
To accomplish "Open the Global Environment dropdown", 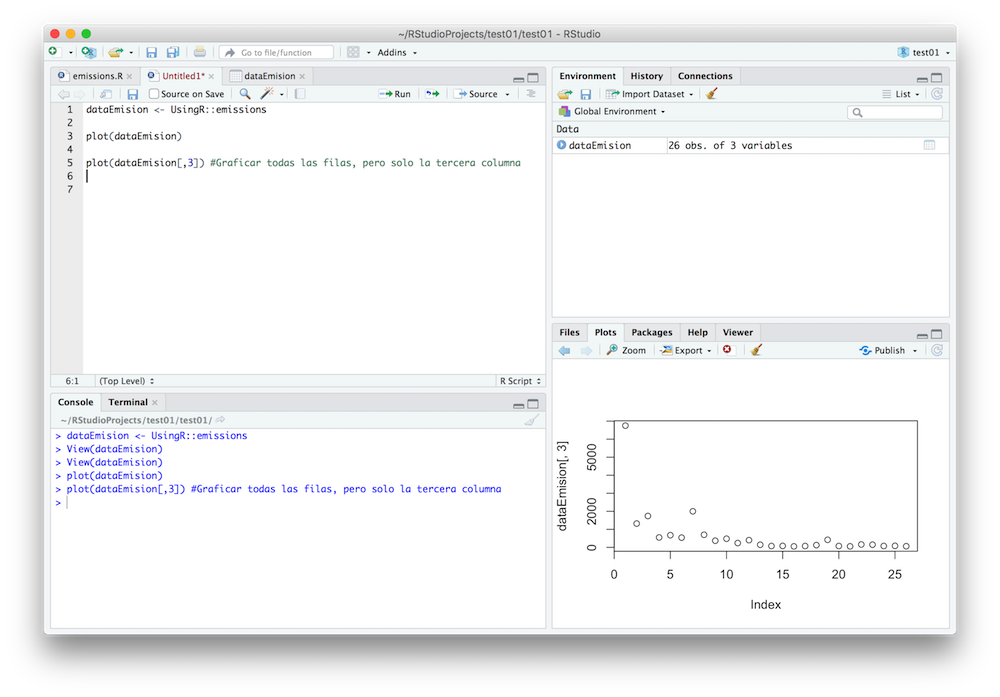I will [x=613, y=112].
